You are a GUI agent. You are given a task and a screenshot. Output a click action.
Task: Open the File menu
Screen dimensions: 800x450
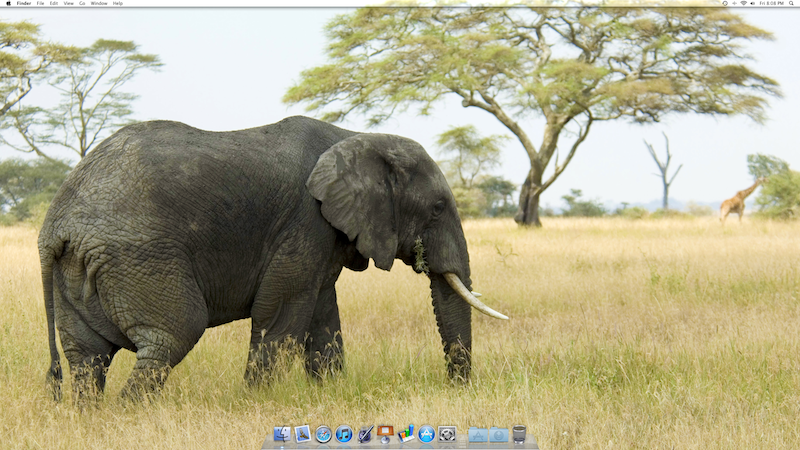point(40,3)
